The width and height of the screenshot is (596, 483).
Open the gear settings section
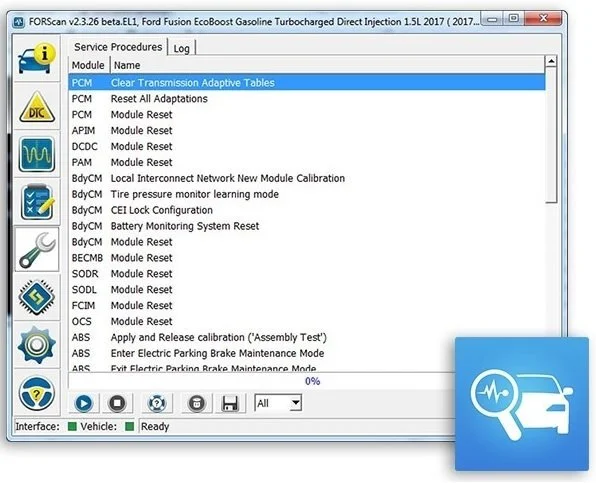click(36, 345)
